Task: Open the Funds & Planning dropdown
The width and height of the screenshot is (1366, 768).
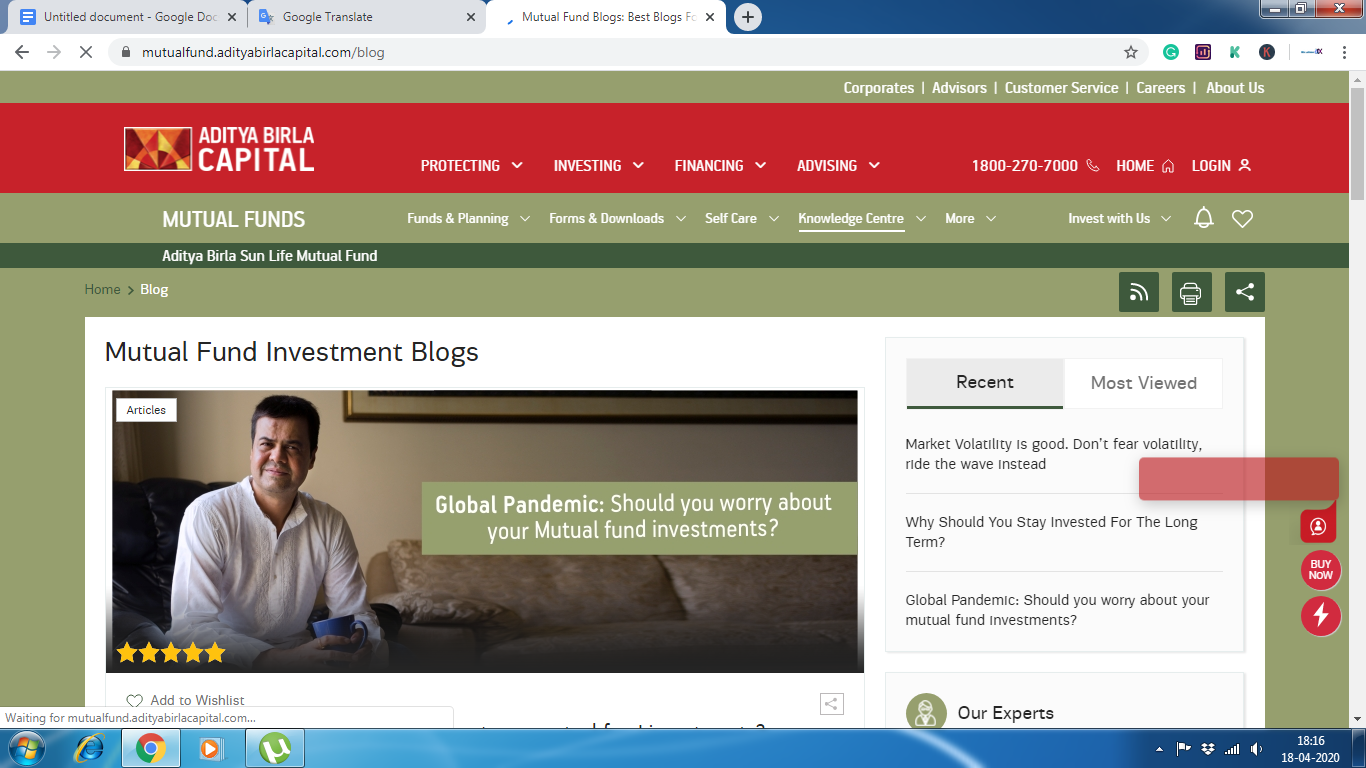Action: click(x=467, y=218)
